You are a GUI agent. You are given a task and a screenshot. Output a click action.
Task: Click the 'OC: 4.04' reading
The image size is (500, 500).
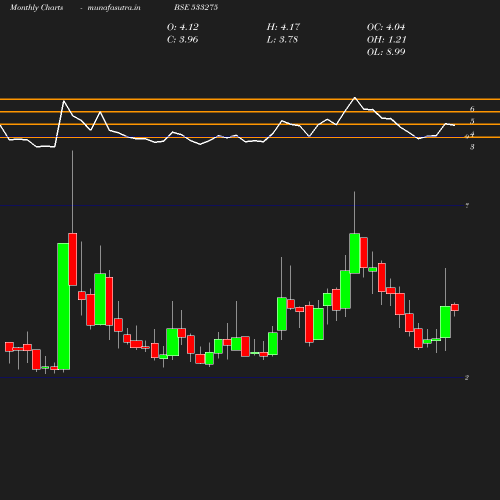coord(386,27)
